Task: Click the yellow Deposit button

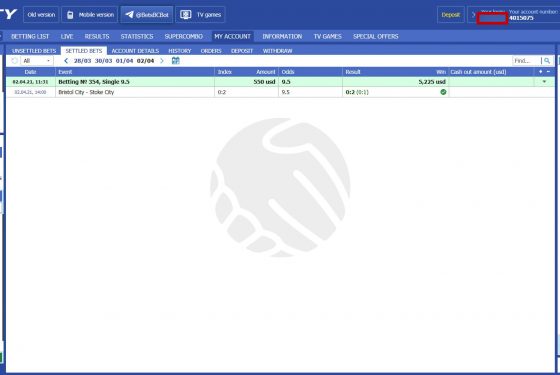Action: [451, 15]
